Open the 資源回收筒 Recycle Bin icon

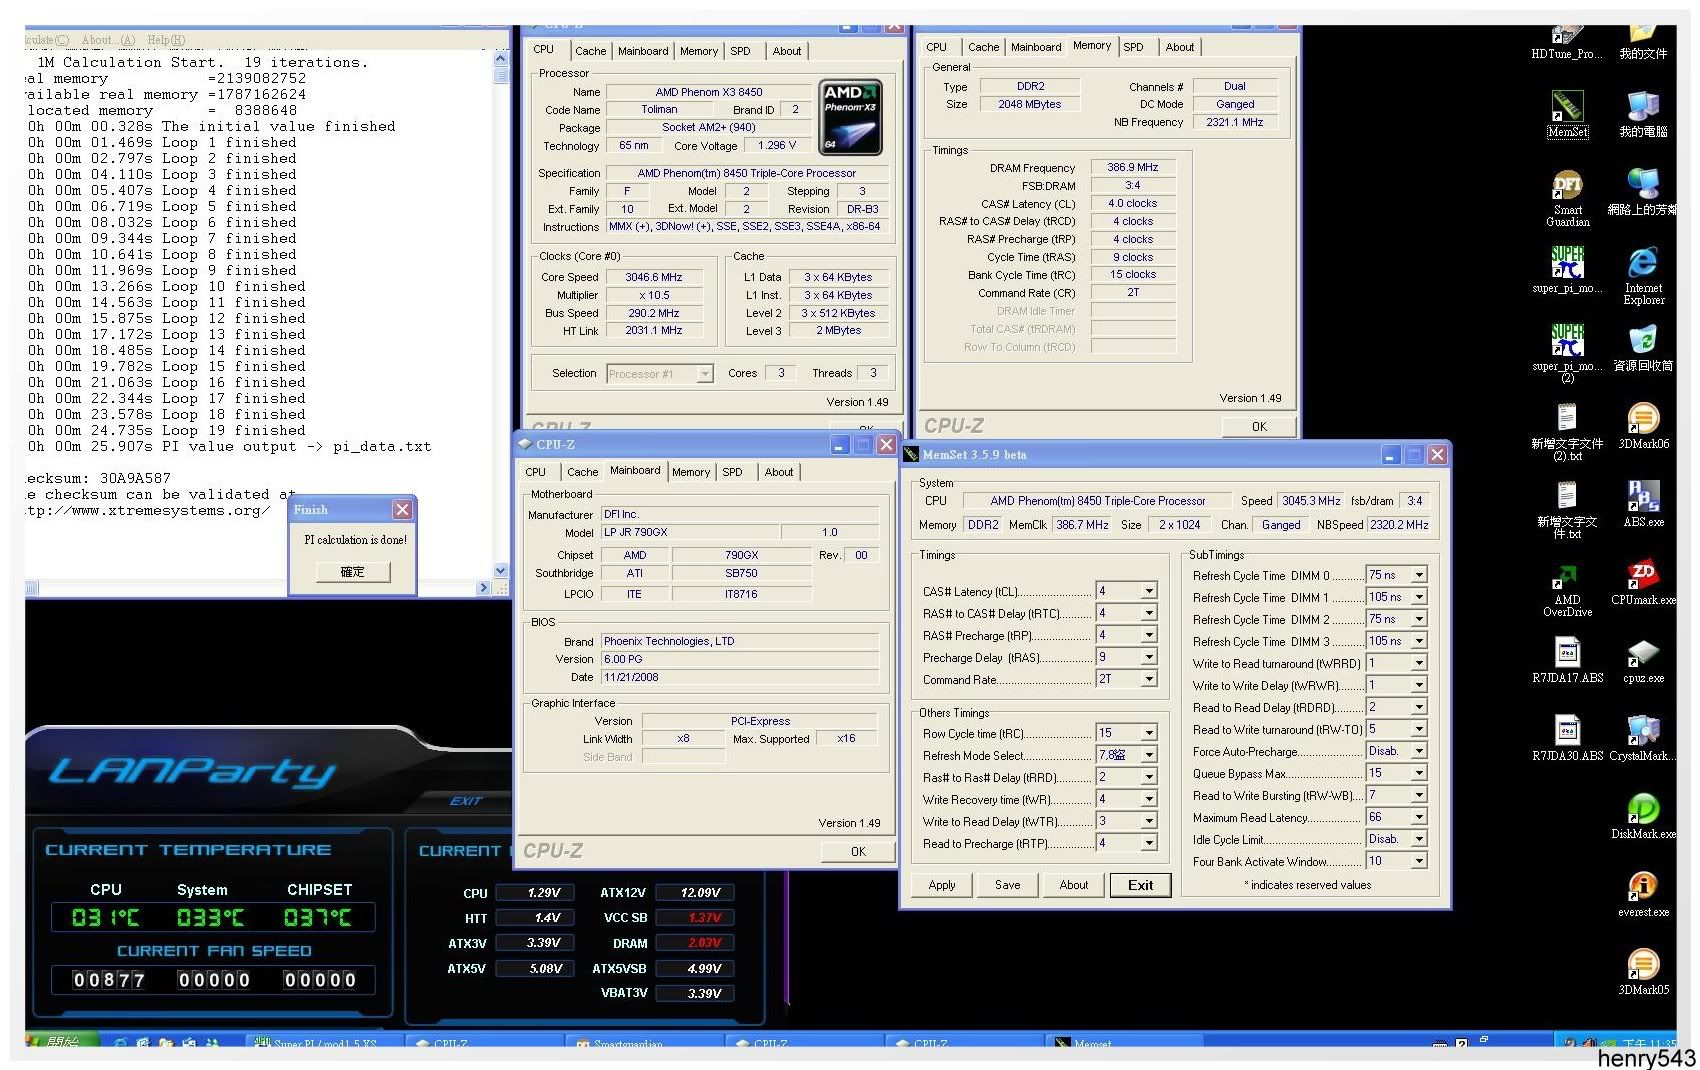(1643, 347)
